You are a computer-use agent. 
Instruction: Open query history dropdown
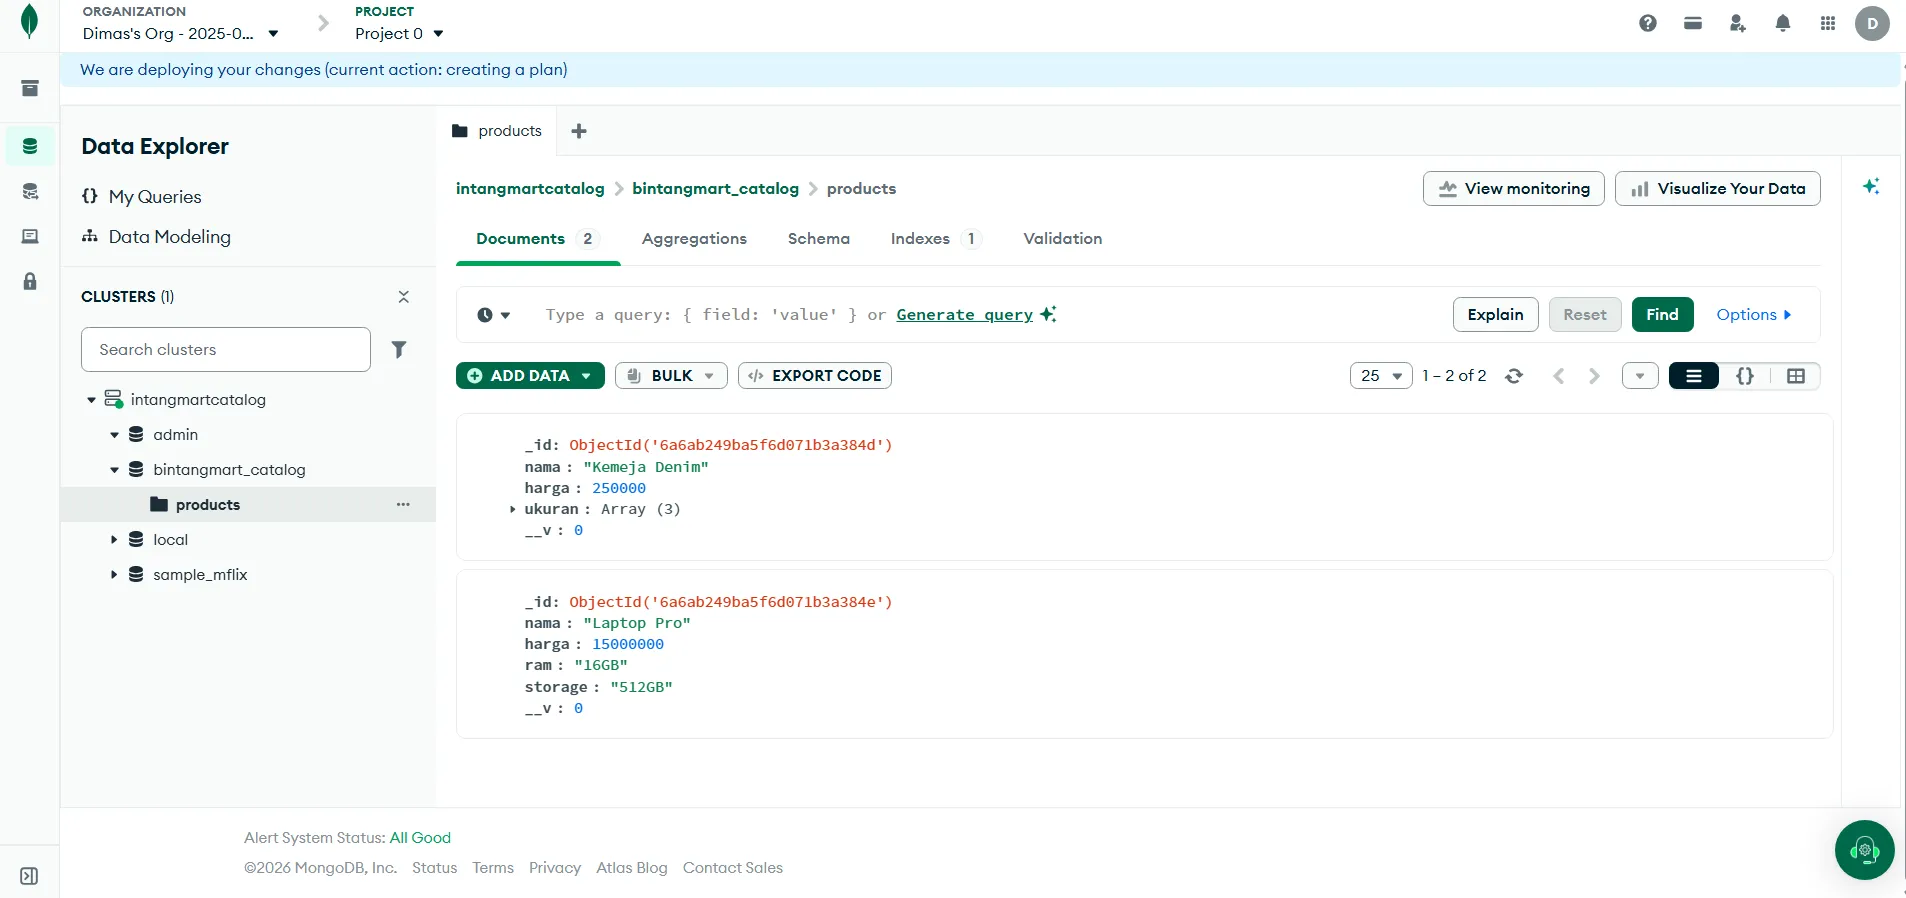click(494, 315)
